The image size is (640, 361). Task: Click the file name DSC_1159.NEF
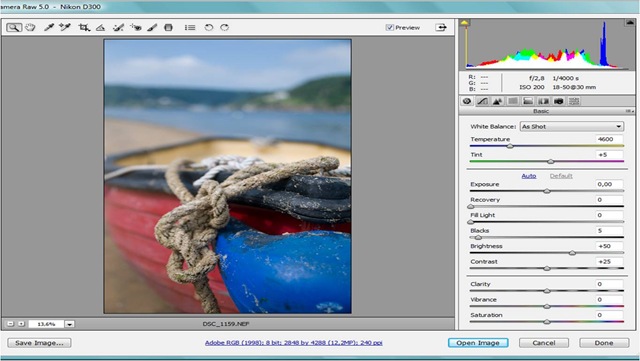[x=226, y=324]
